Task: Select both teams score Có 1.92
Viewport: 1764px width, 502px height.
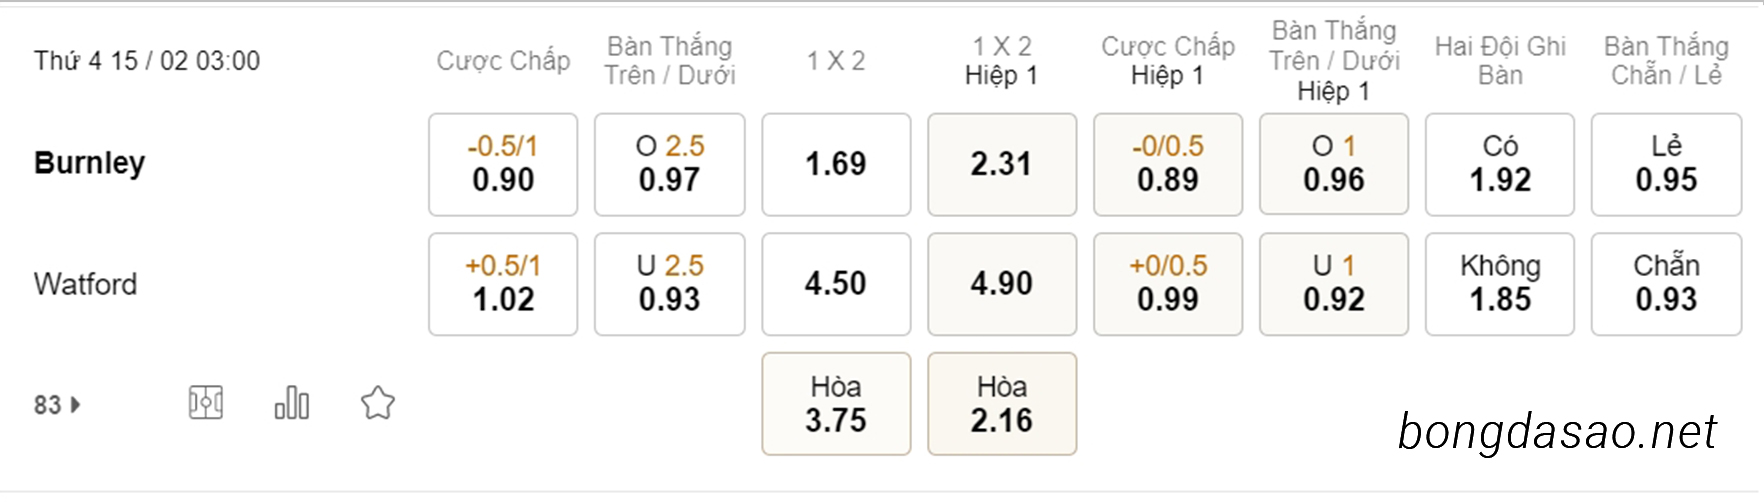Action: tap(1500, 164)
